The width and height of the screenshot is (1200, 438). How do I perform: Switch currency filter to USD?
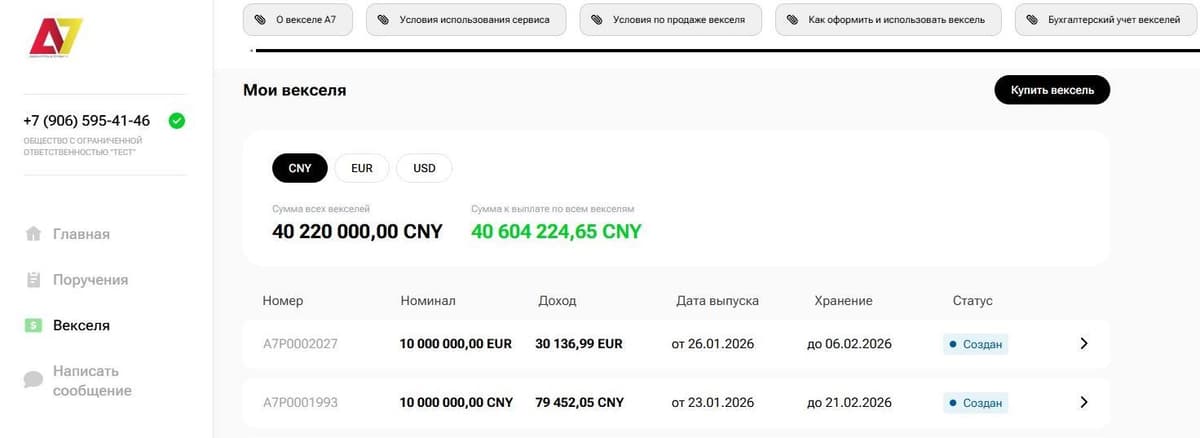coord(424,168)
